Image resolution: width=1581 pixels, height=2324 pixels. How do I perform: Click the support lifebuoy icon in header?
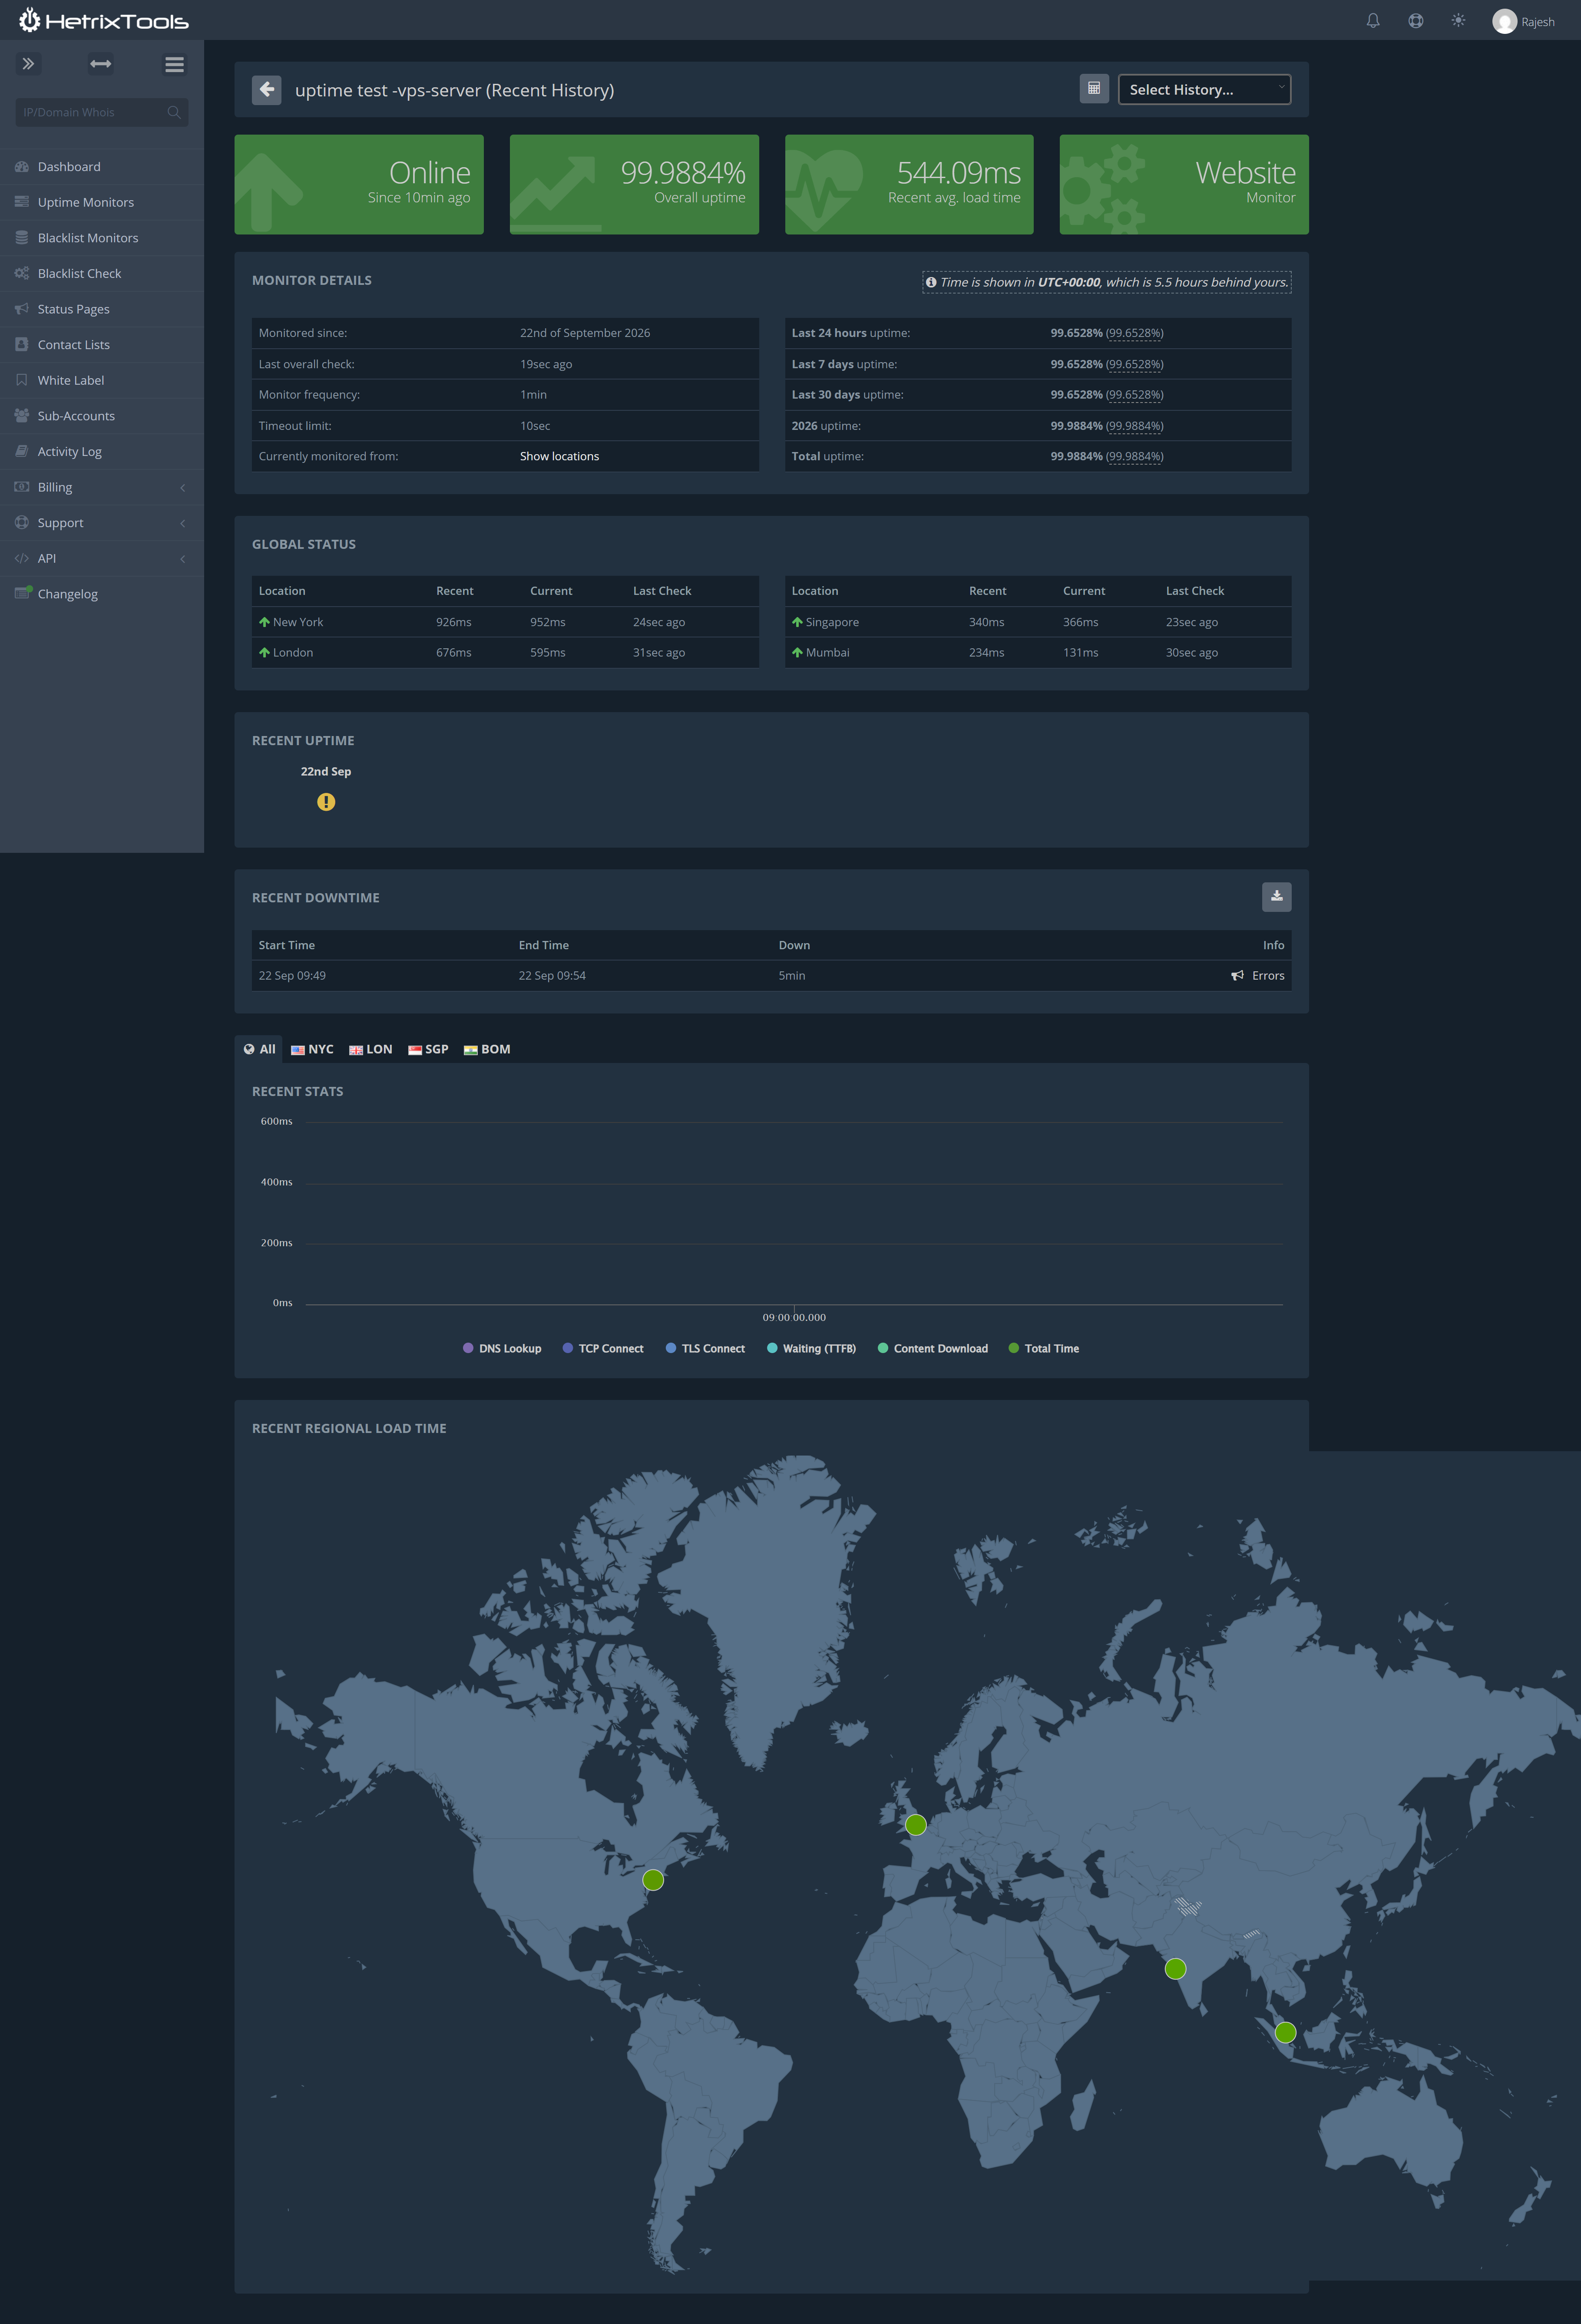click(1416, 21)
